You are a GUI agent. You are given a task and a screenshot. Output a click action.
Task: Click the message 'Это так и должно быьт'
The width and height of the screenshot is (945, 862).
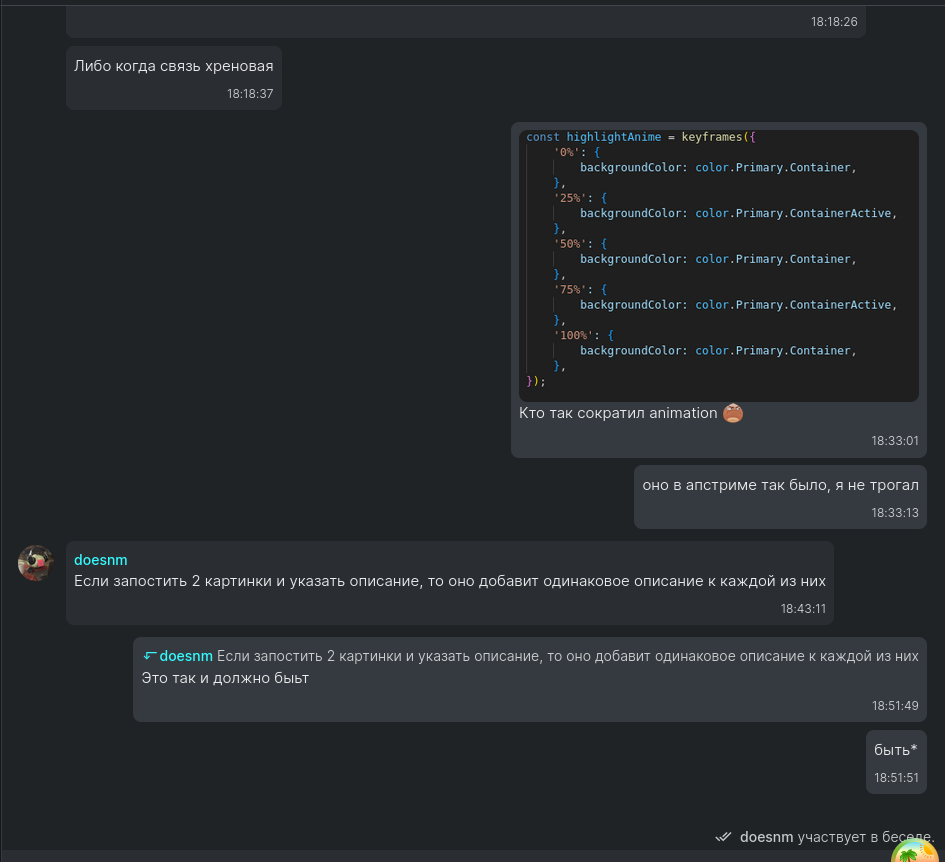tap(225, 678)
